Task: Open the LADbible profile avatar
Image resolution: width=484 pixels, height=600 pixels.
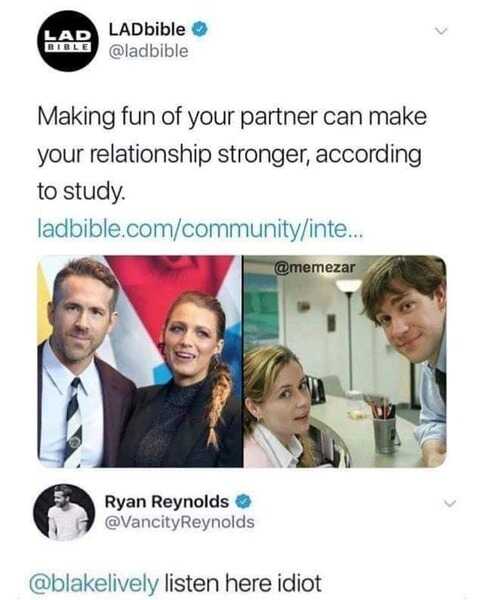Action: tap(68, 41)
